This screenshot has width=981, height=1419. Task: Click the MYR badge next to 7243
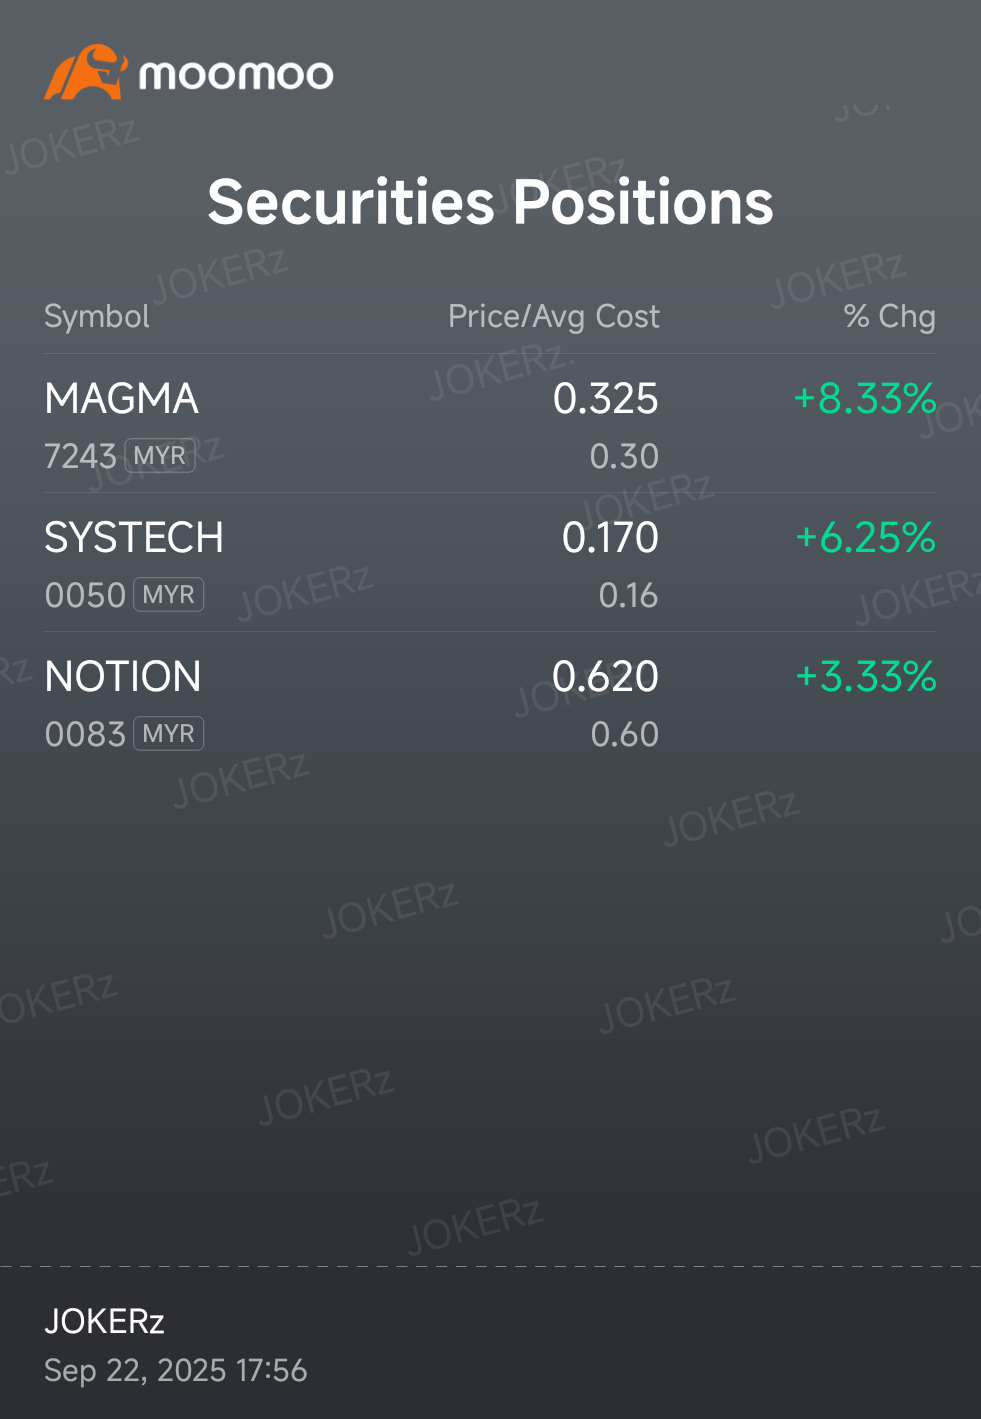[x=160, y=456]
